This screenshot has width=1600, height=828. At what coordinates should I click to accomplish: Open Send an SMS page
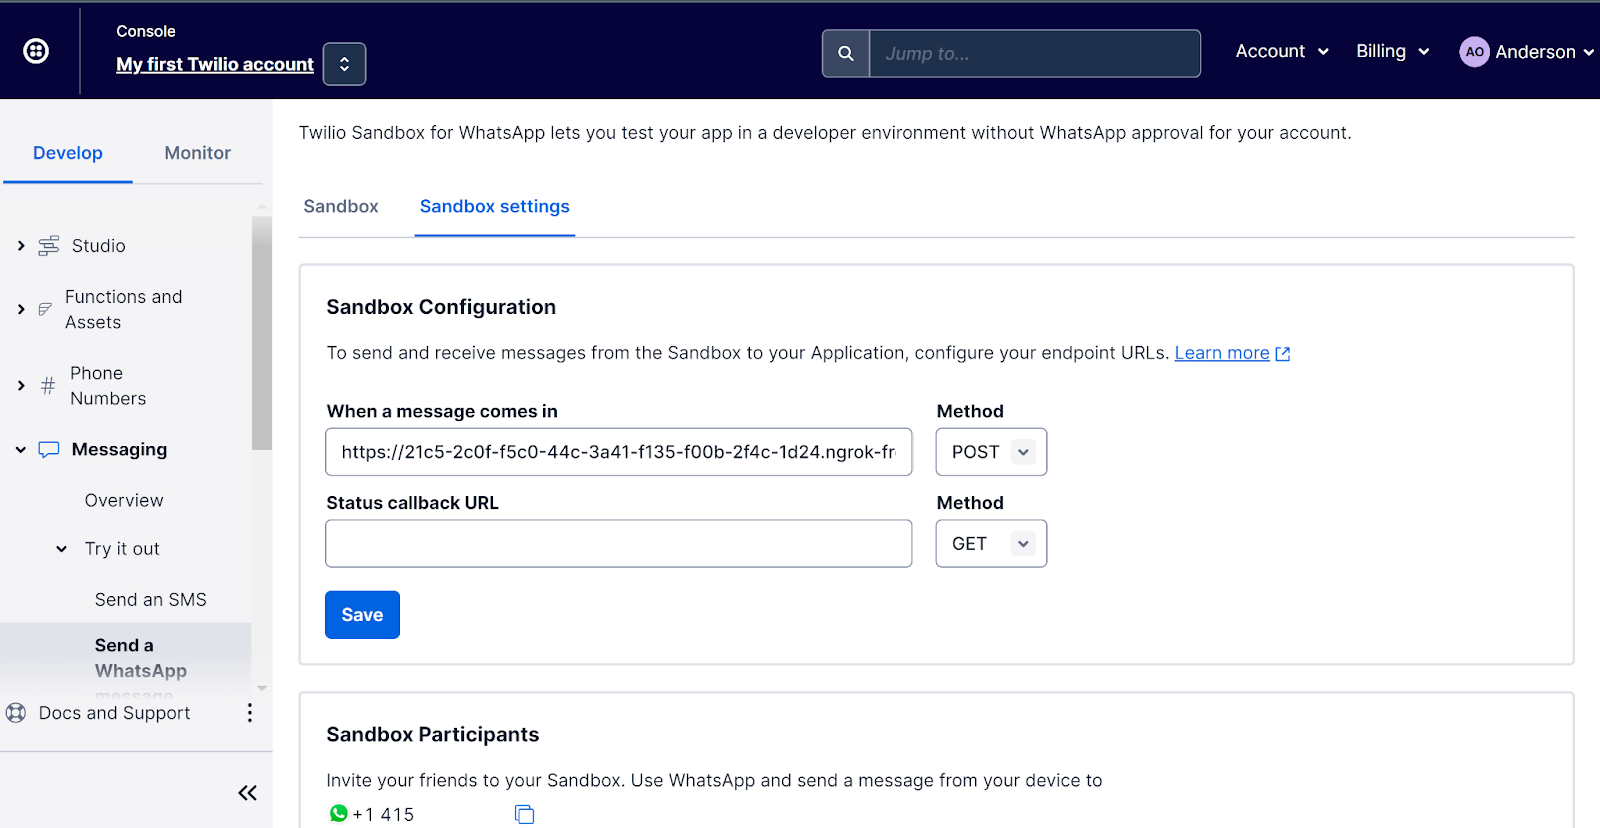coord(151,599)
